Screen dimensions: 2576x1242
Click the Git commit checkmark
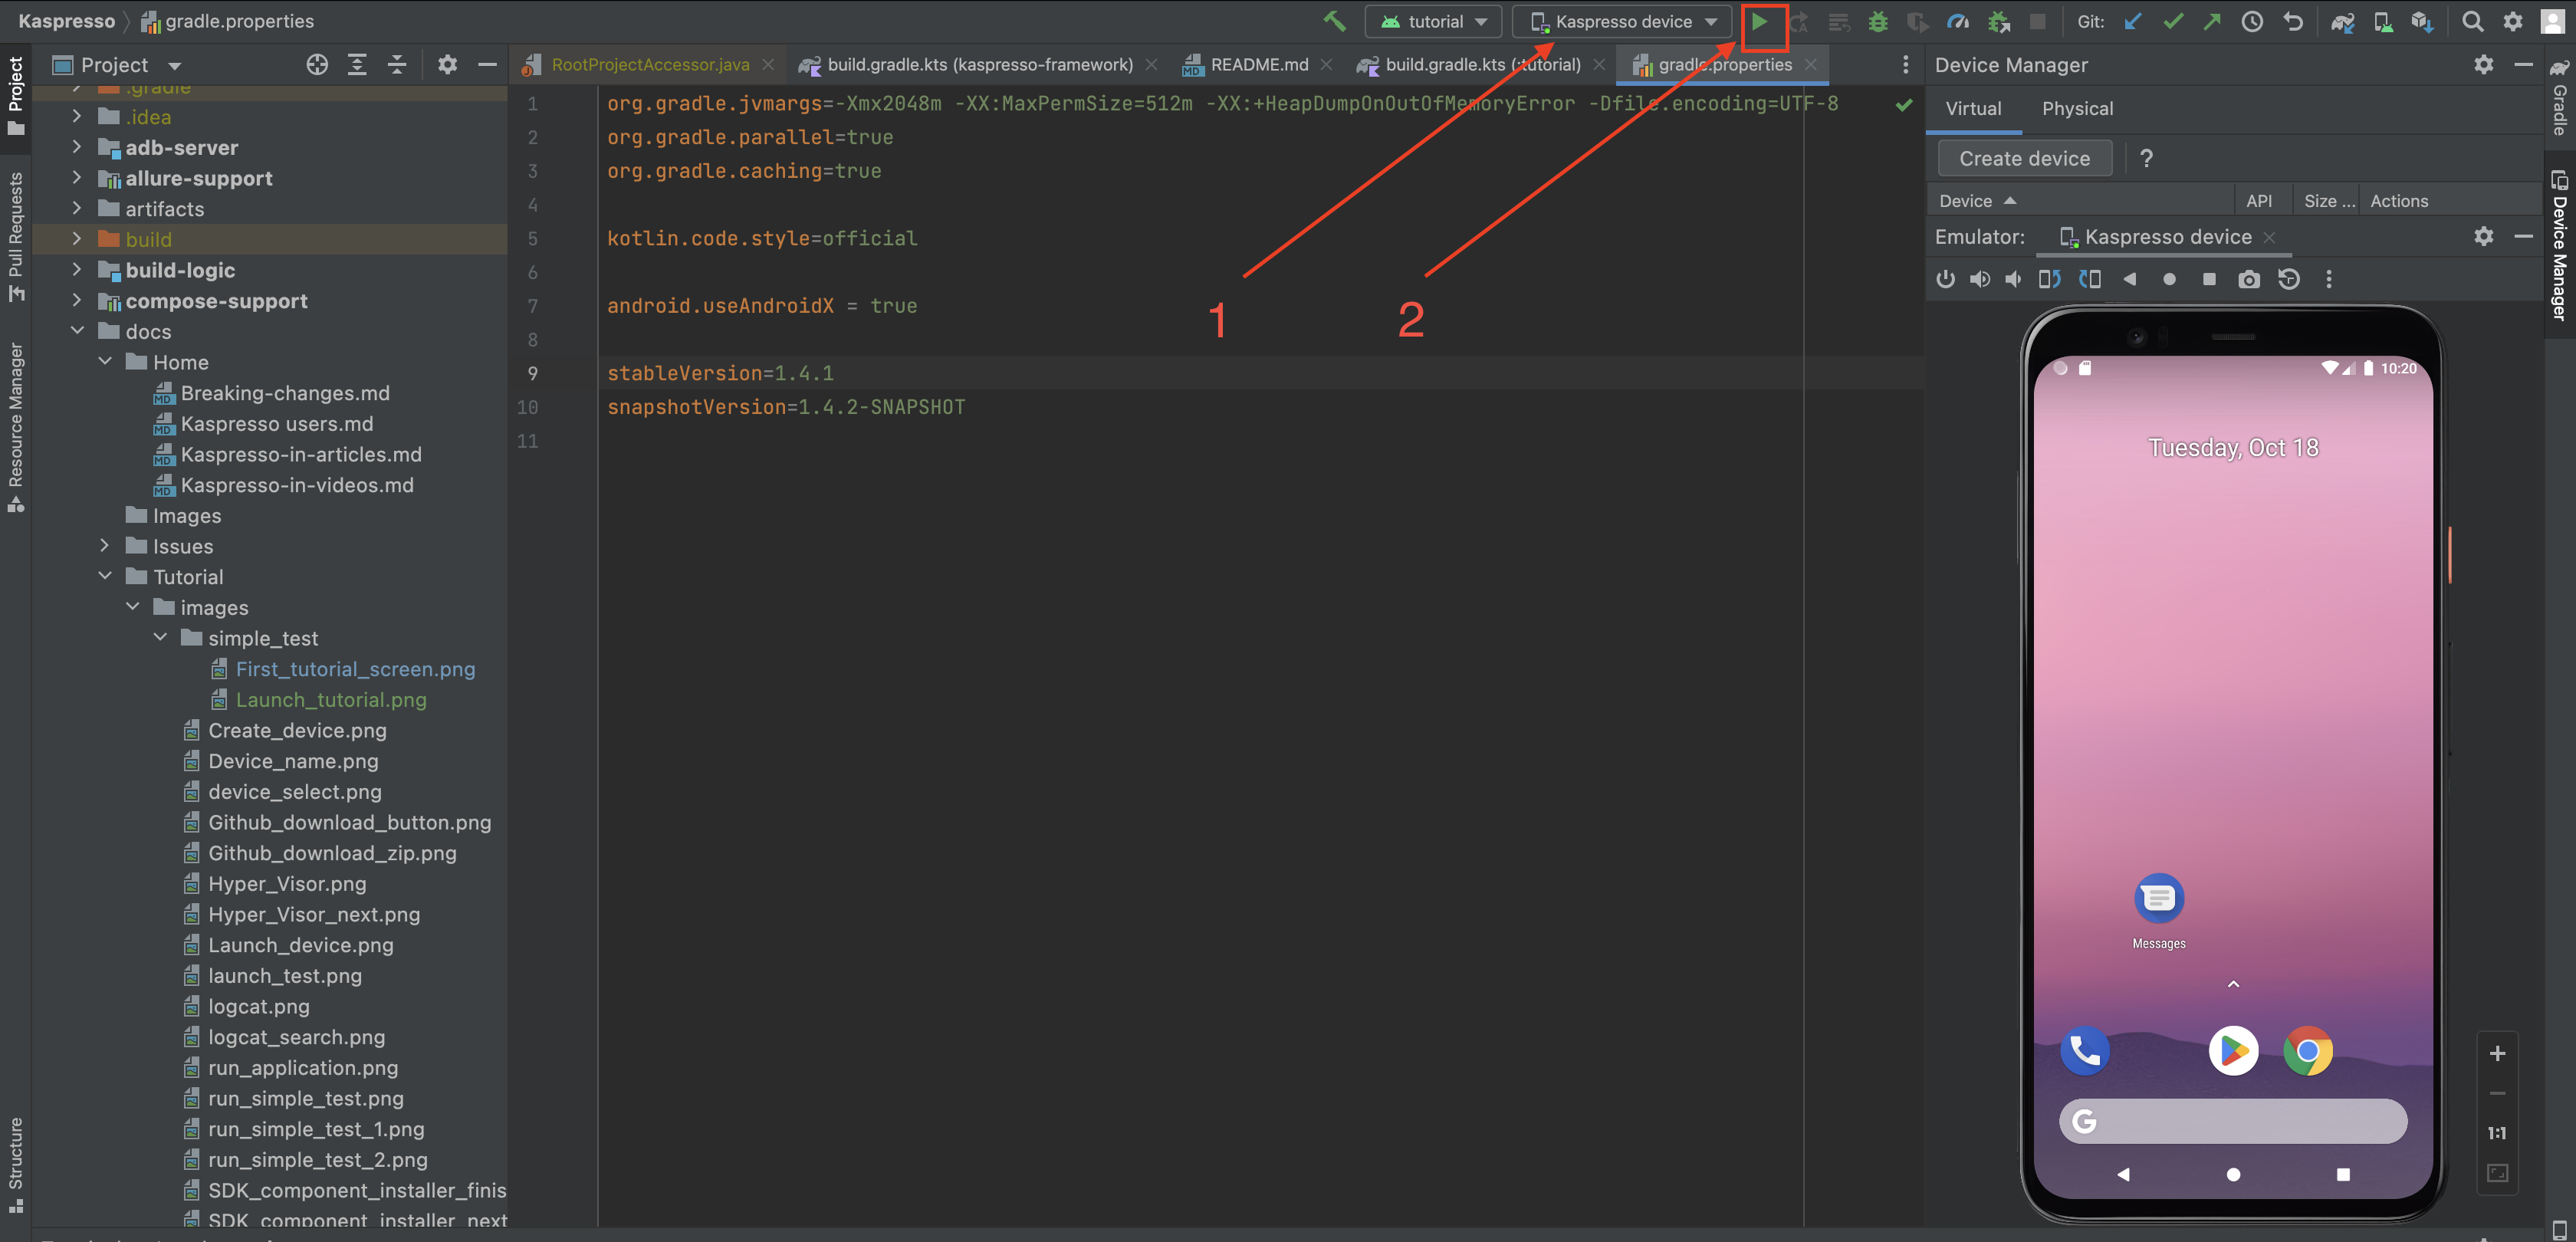tap(2172, 21)
